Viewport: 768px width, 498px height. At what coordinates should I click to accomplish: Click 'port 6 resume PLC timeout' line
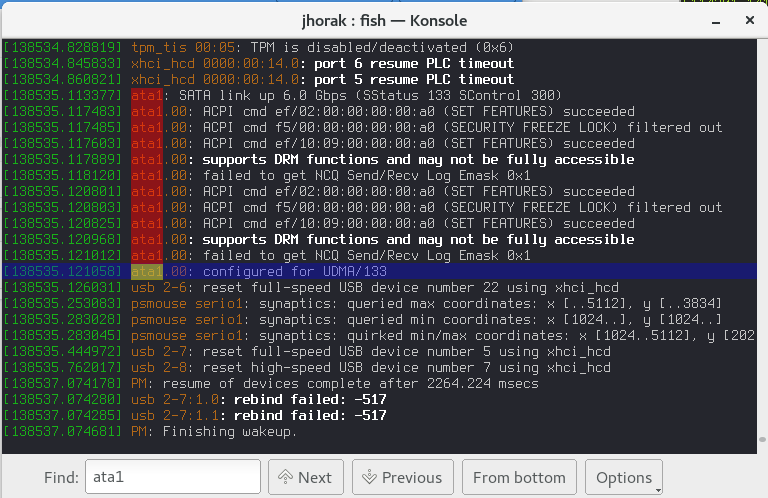pos(259,64)
